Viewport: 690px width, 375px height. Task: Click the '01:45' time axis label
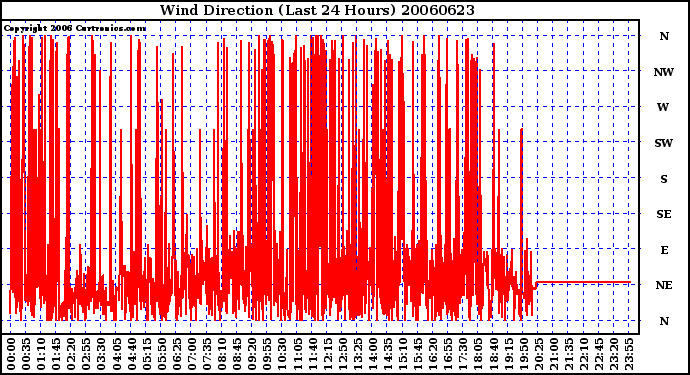coord(56,354)
